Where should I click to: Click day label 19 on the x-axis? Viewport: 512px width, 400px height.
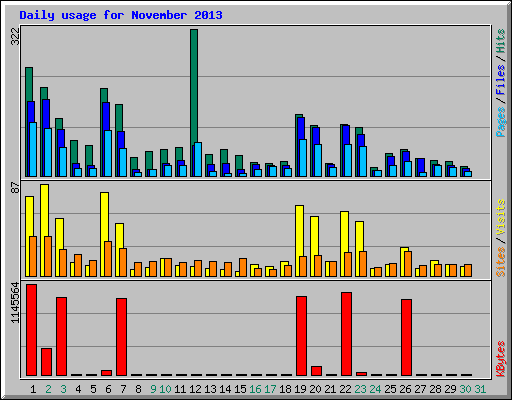300,389
